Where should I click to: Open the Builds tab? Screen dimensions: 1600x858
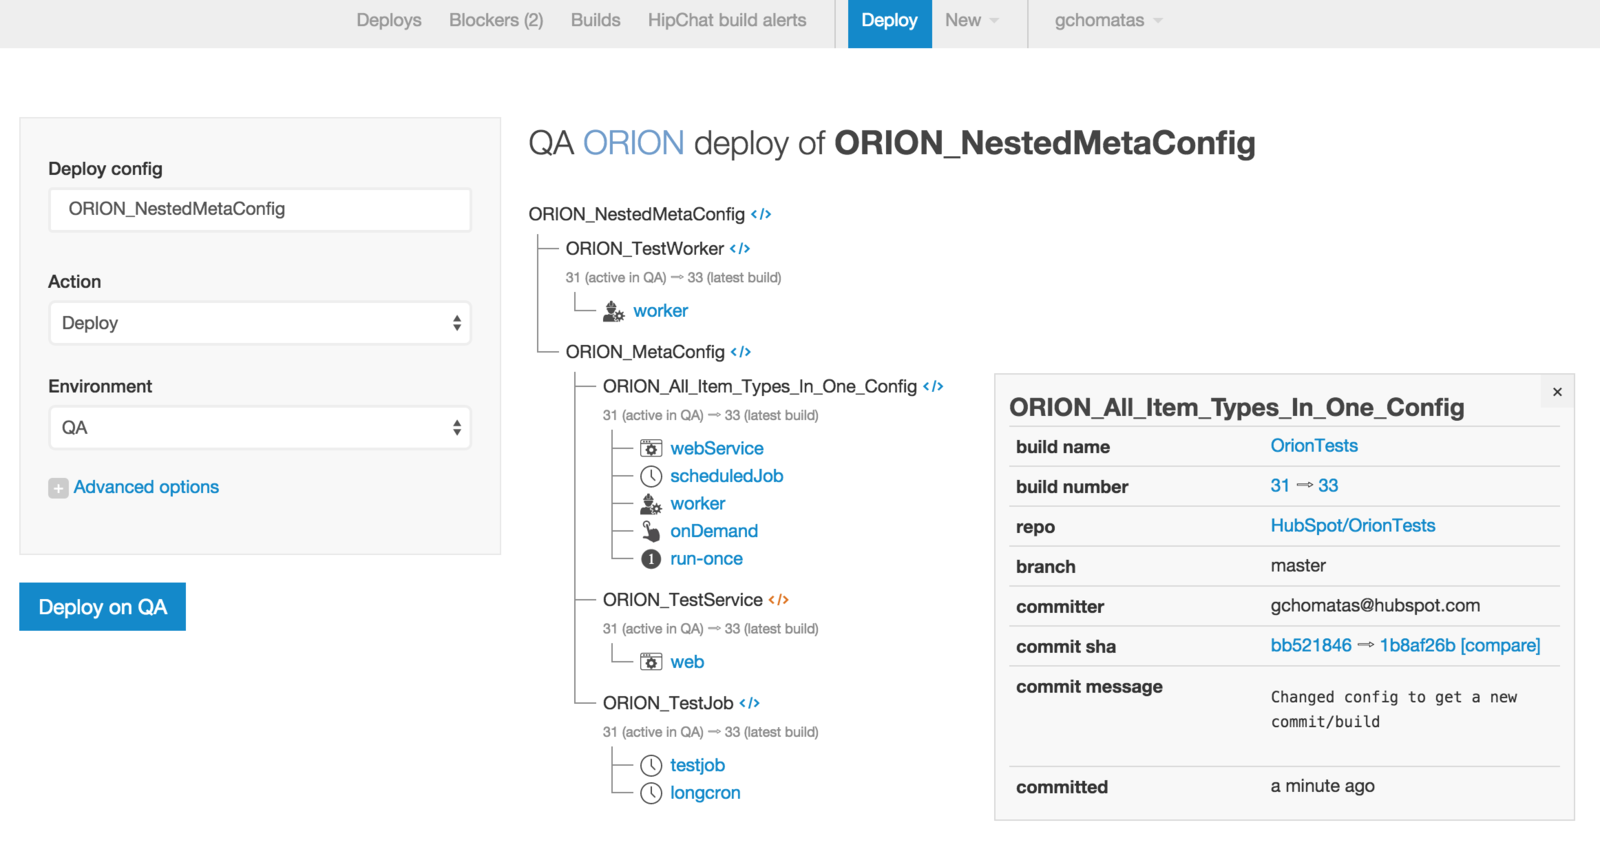tap(595, 20)
